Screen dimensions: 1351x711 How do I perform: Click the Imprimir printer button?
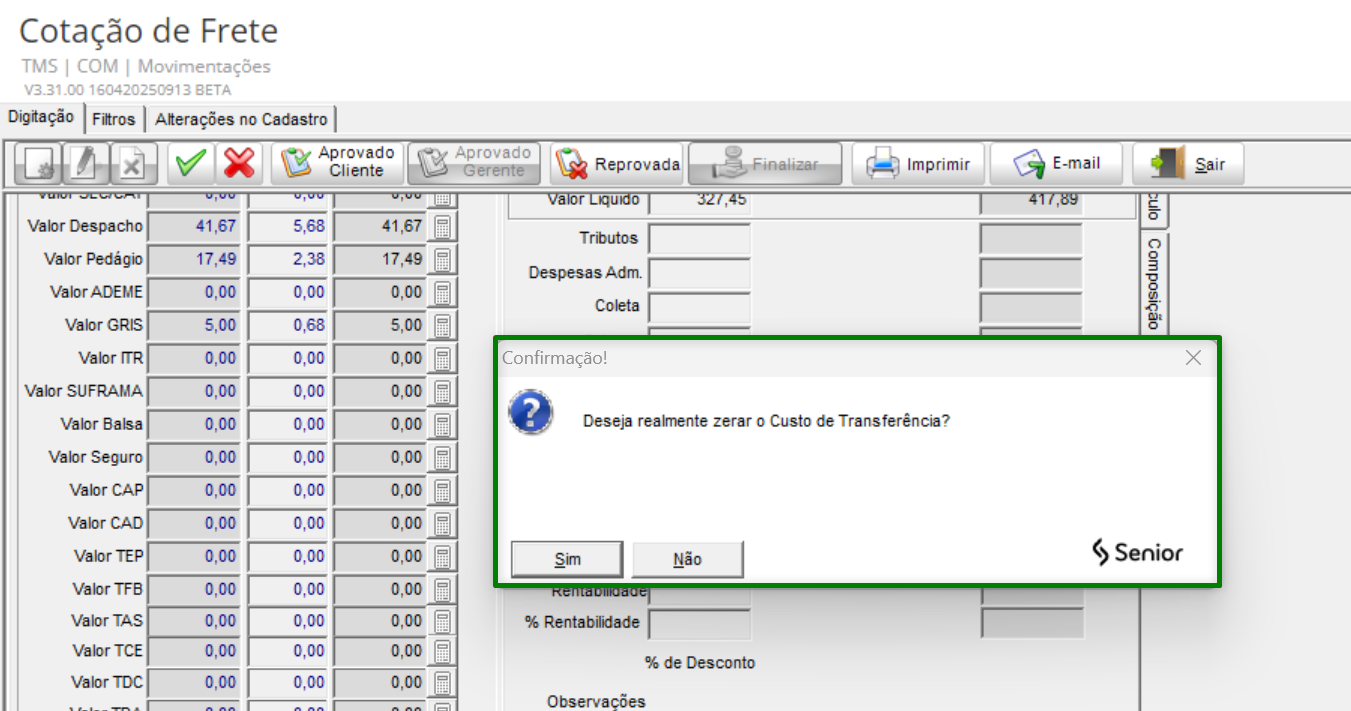[x=918, y=164]
